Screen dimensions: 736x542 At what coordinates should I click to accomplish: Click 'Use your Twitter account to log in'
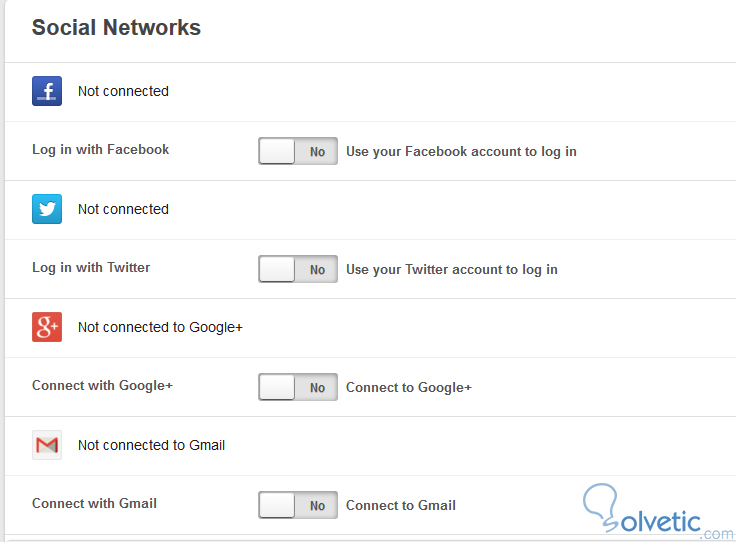[451, 270]
